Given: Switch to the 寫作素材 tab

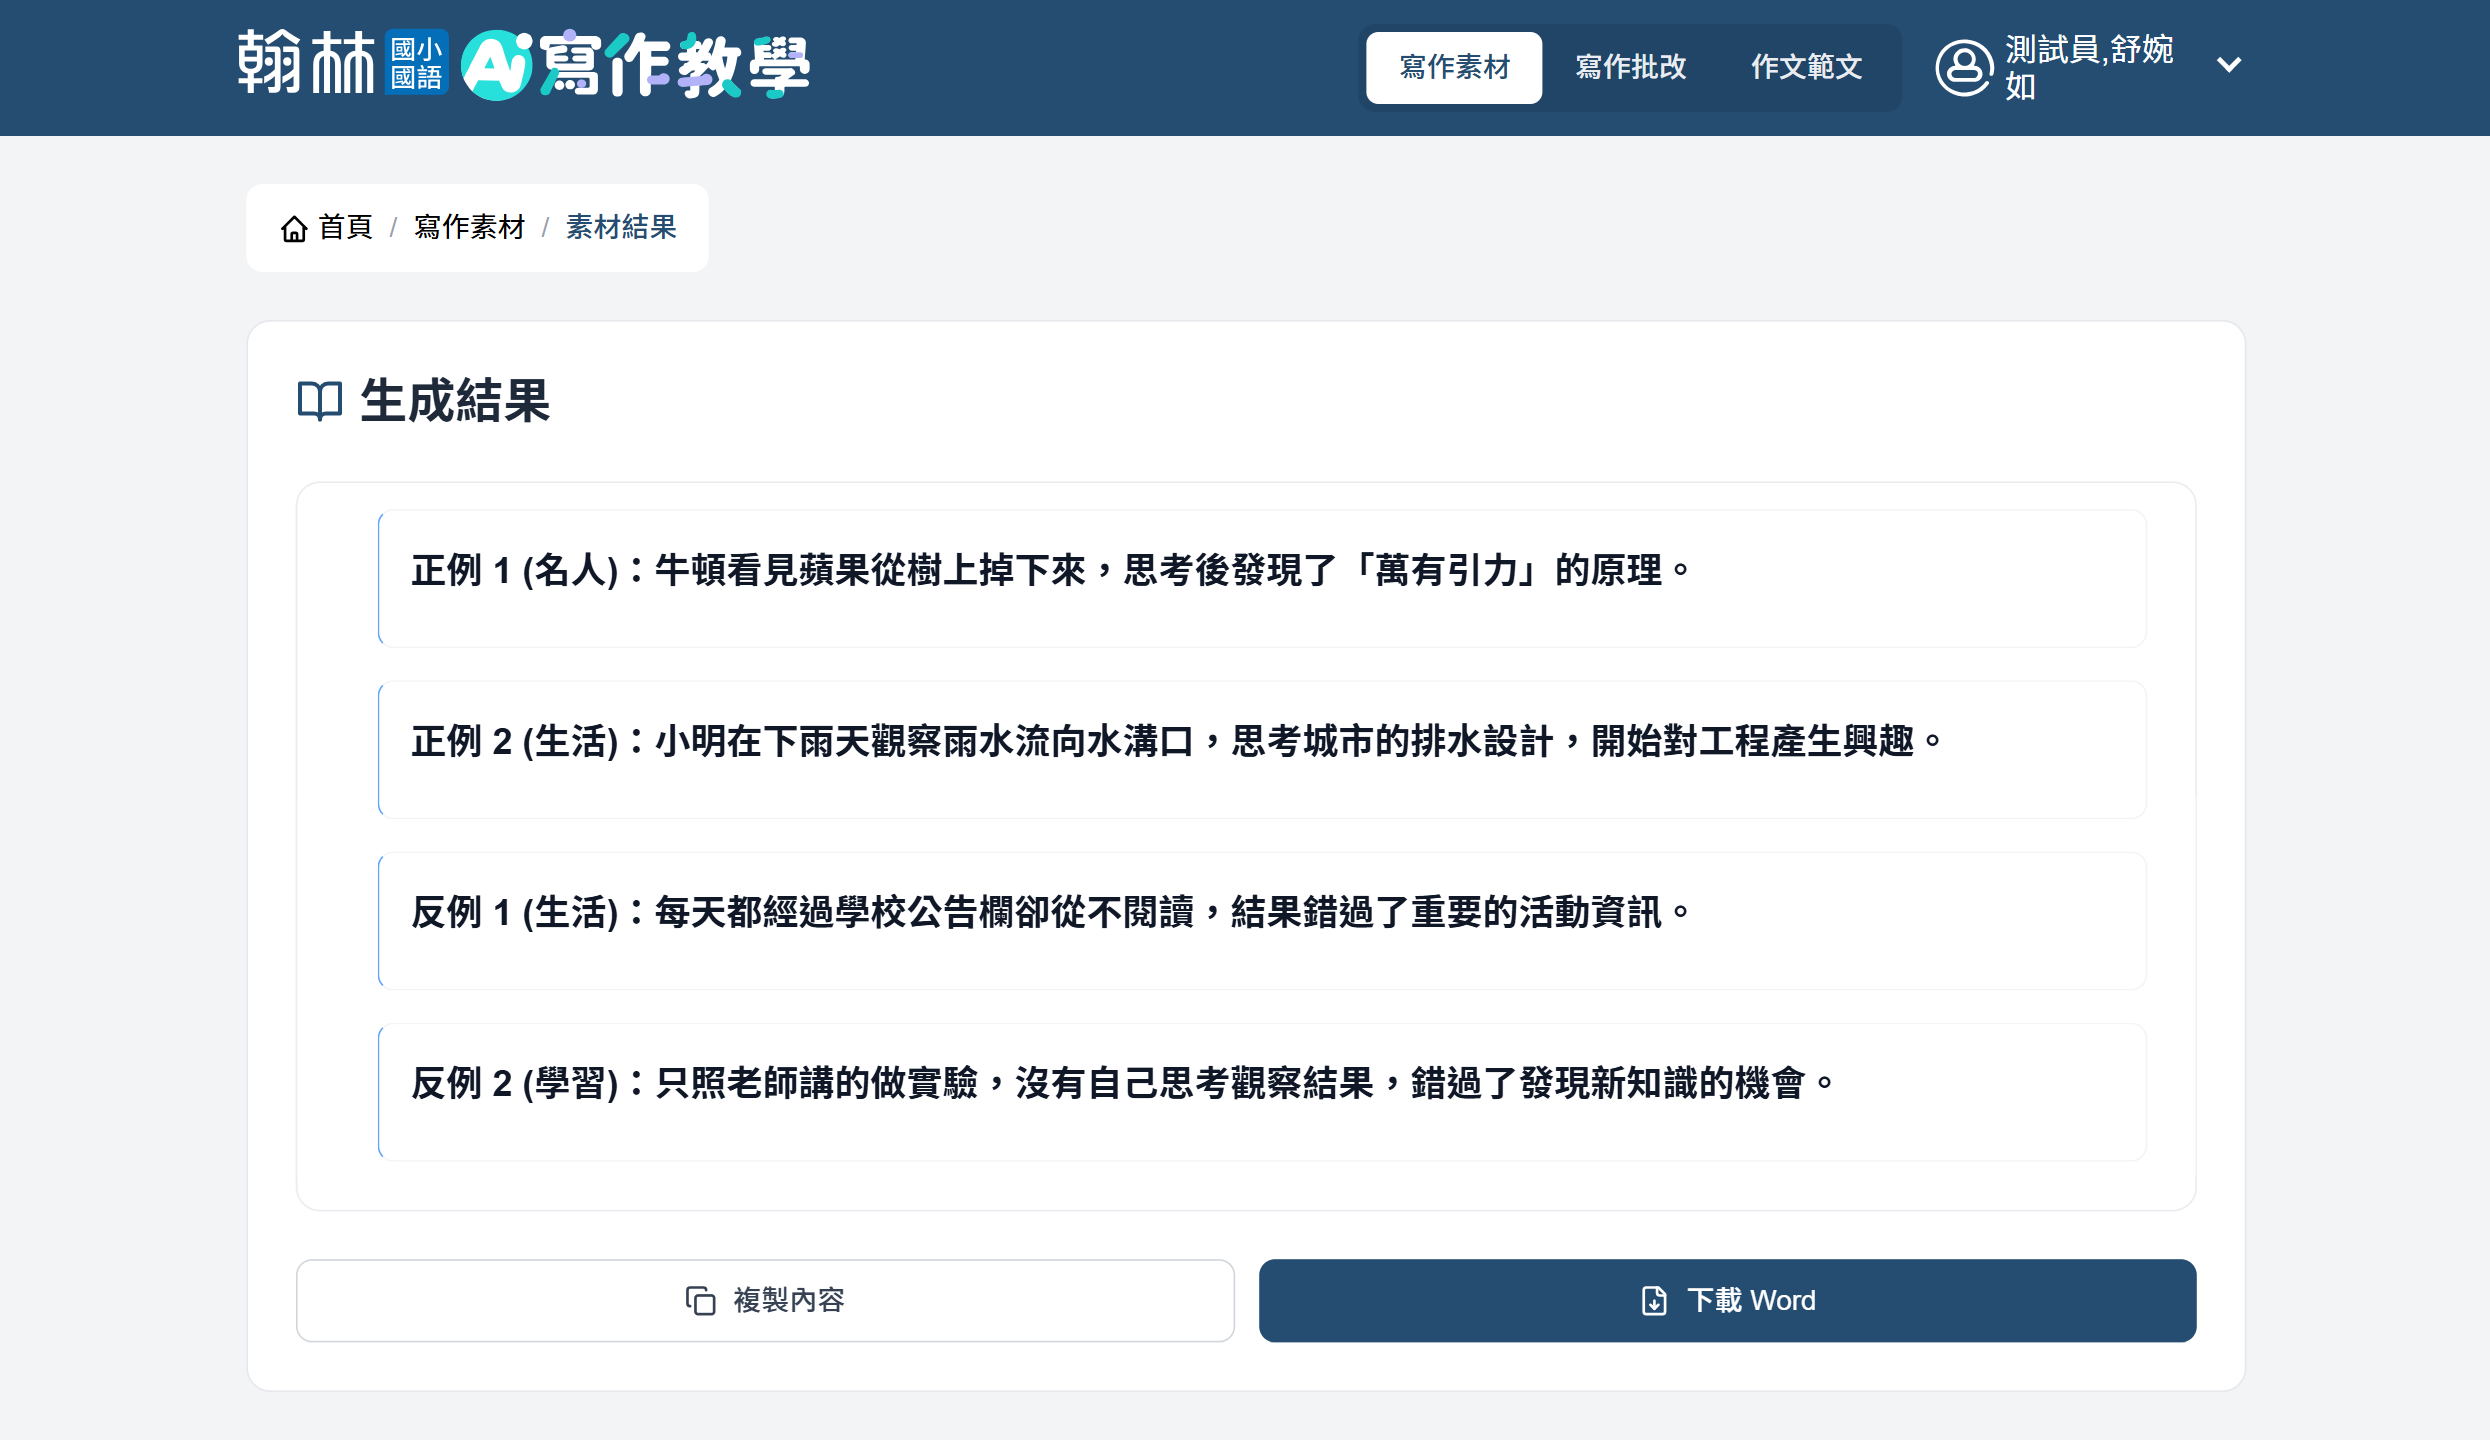Looking at the screenshot, I should 1453,67.
